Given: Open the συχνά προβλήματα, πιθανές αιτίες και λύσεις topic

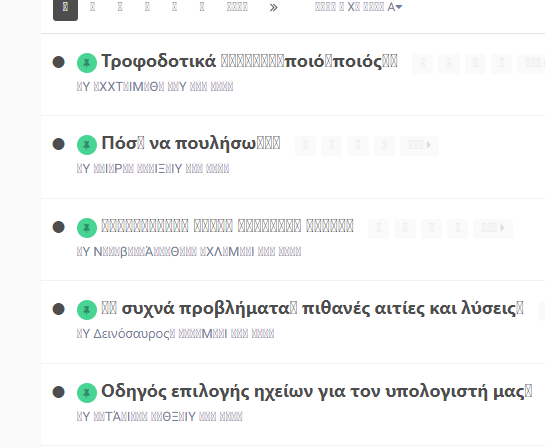Looking at the screenshot, I should tap(312, 309).
